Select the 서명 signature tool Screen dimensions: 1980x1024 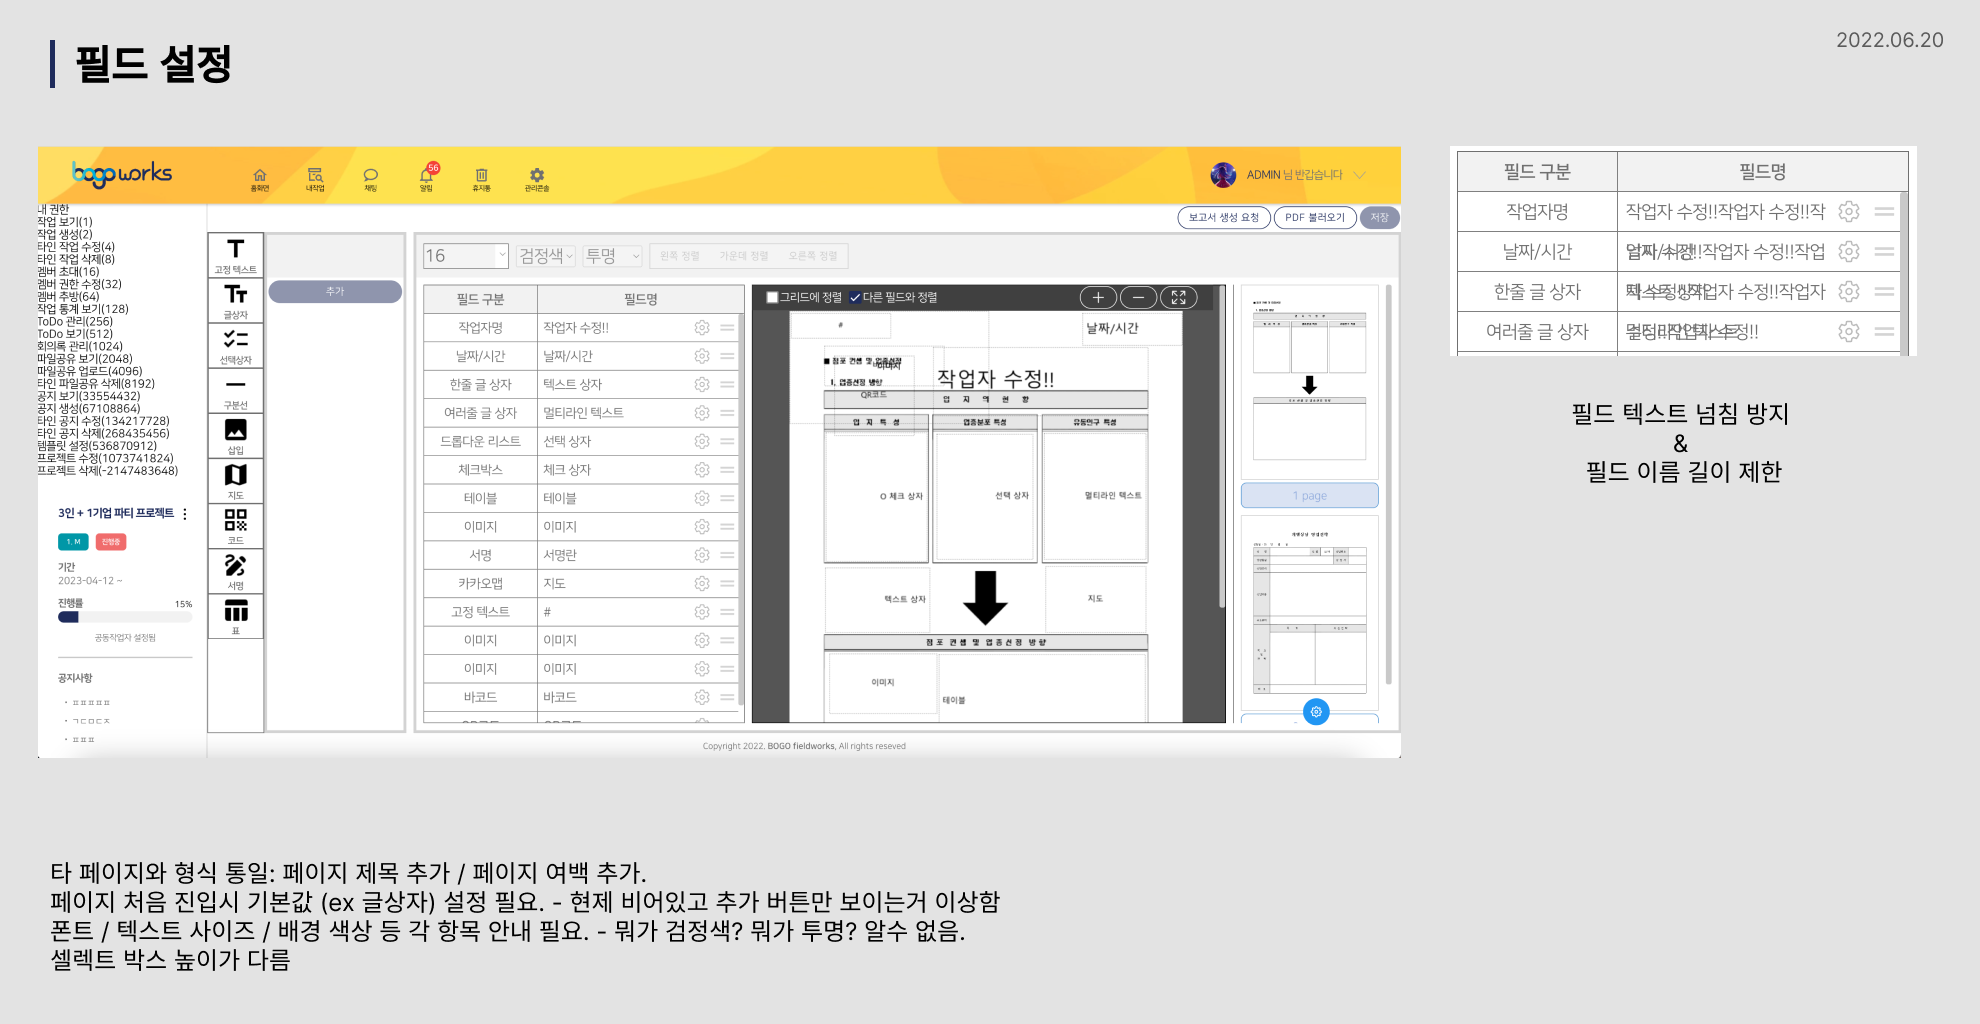tap(236, 571)
